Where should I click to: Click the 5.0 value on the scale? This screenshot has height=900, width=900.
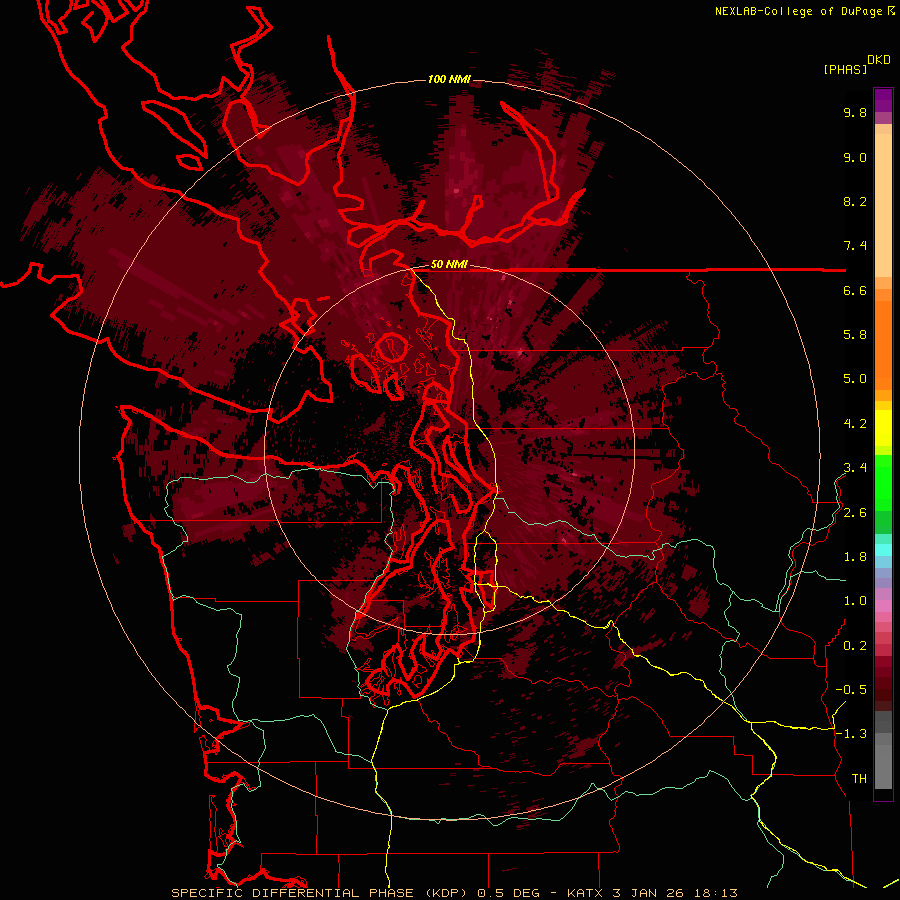(855, 379)
